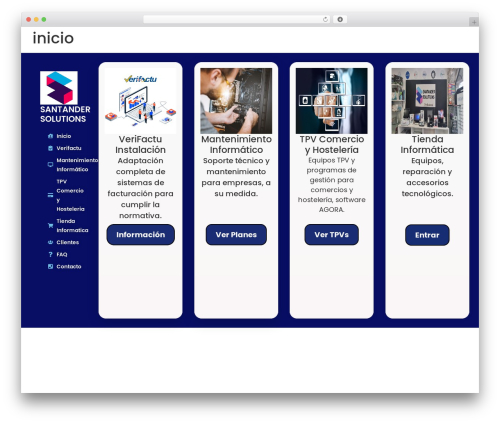Click the Información button
The height and width of the screenshot is (423, 500).
click(x=141, y=235)
